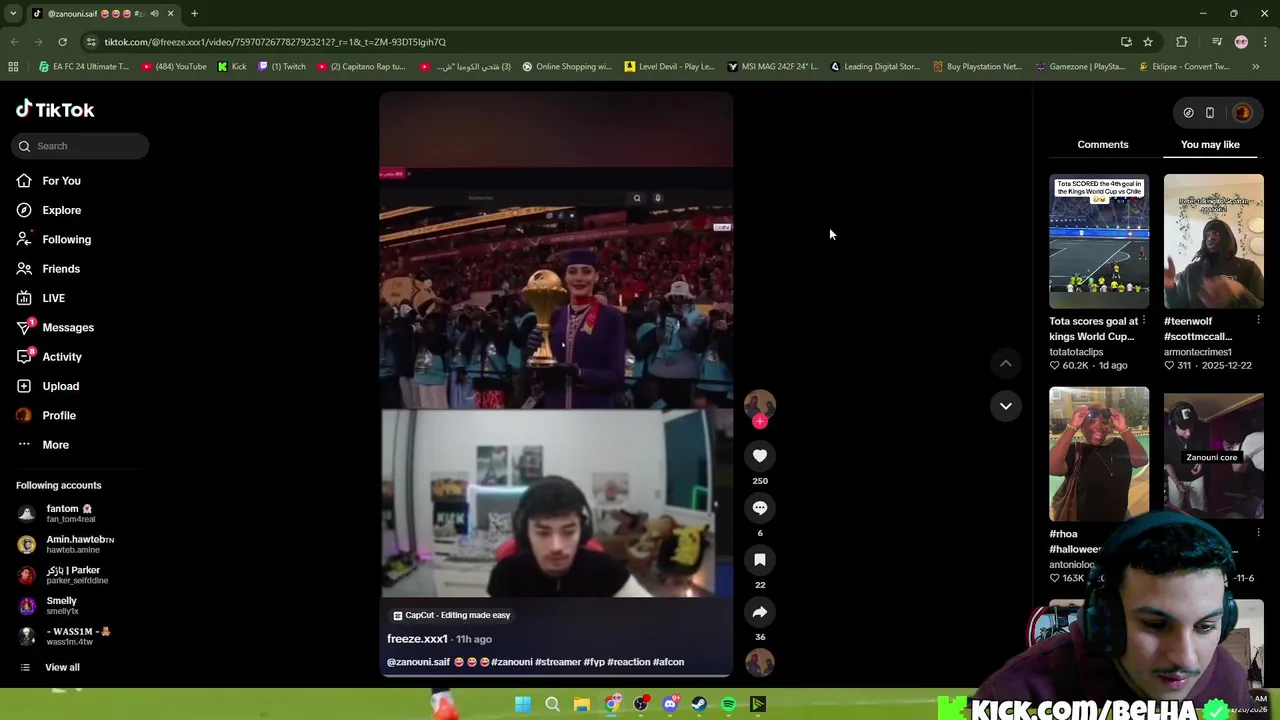This screenshot has height=720, width=1280.
Task: Open options for Tota scores goal video
Action: click(x=1144, y=321)
